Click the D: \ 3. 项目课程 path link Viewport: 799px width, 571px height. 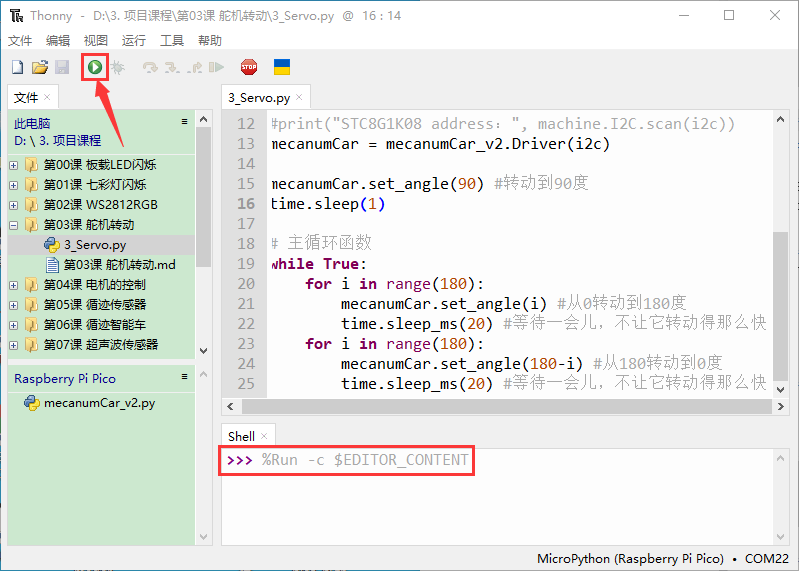tap(58, 141)
